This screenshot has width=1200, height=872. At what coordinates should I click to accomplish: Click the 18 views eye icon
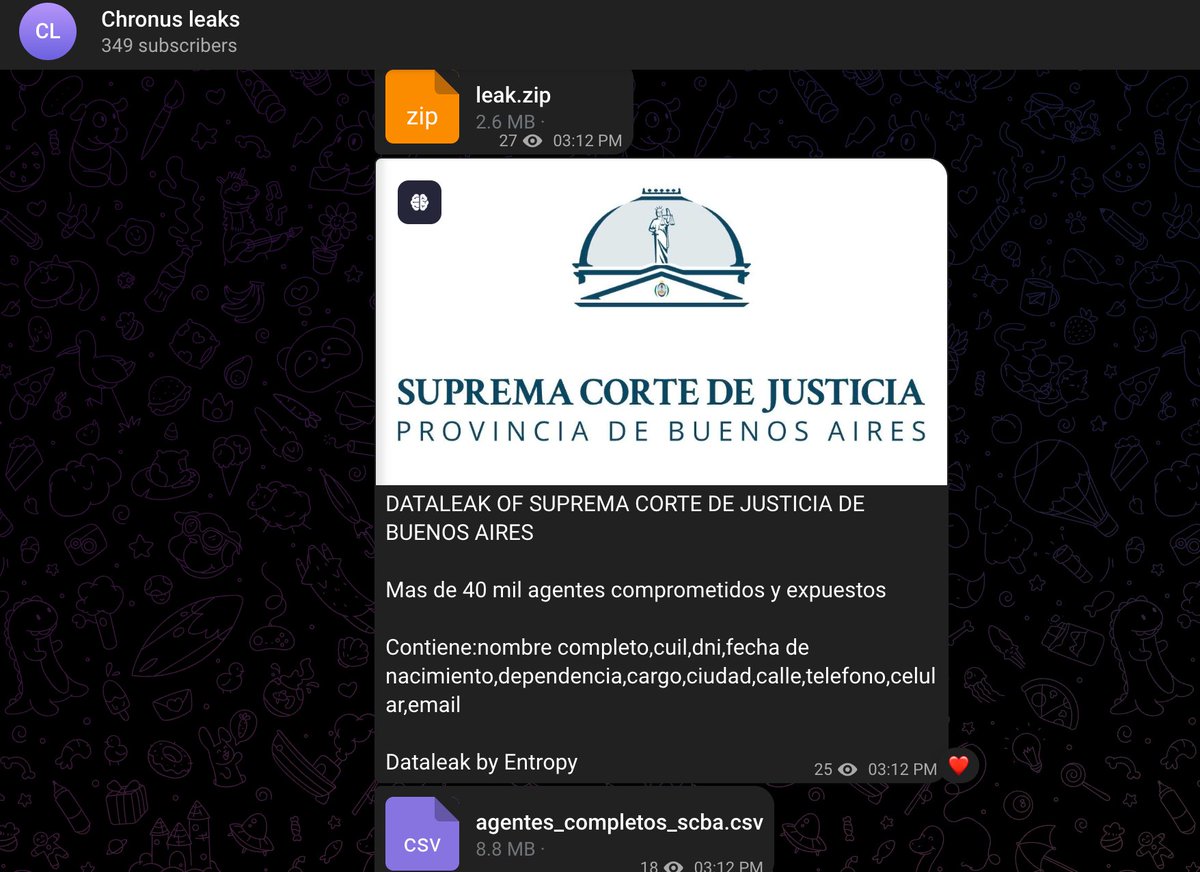coord(675,866)
